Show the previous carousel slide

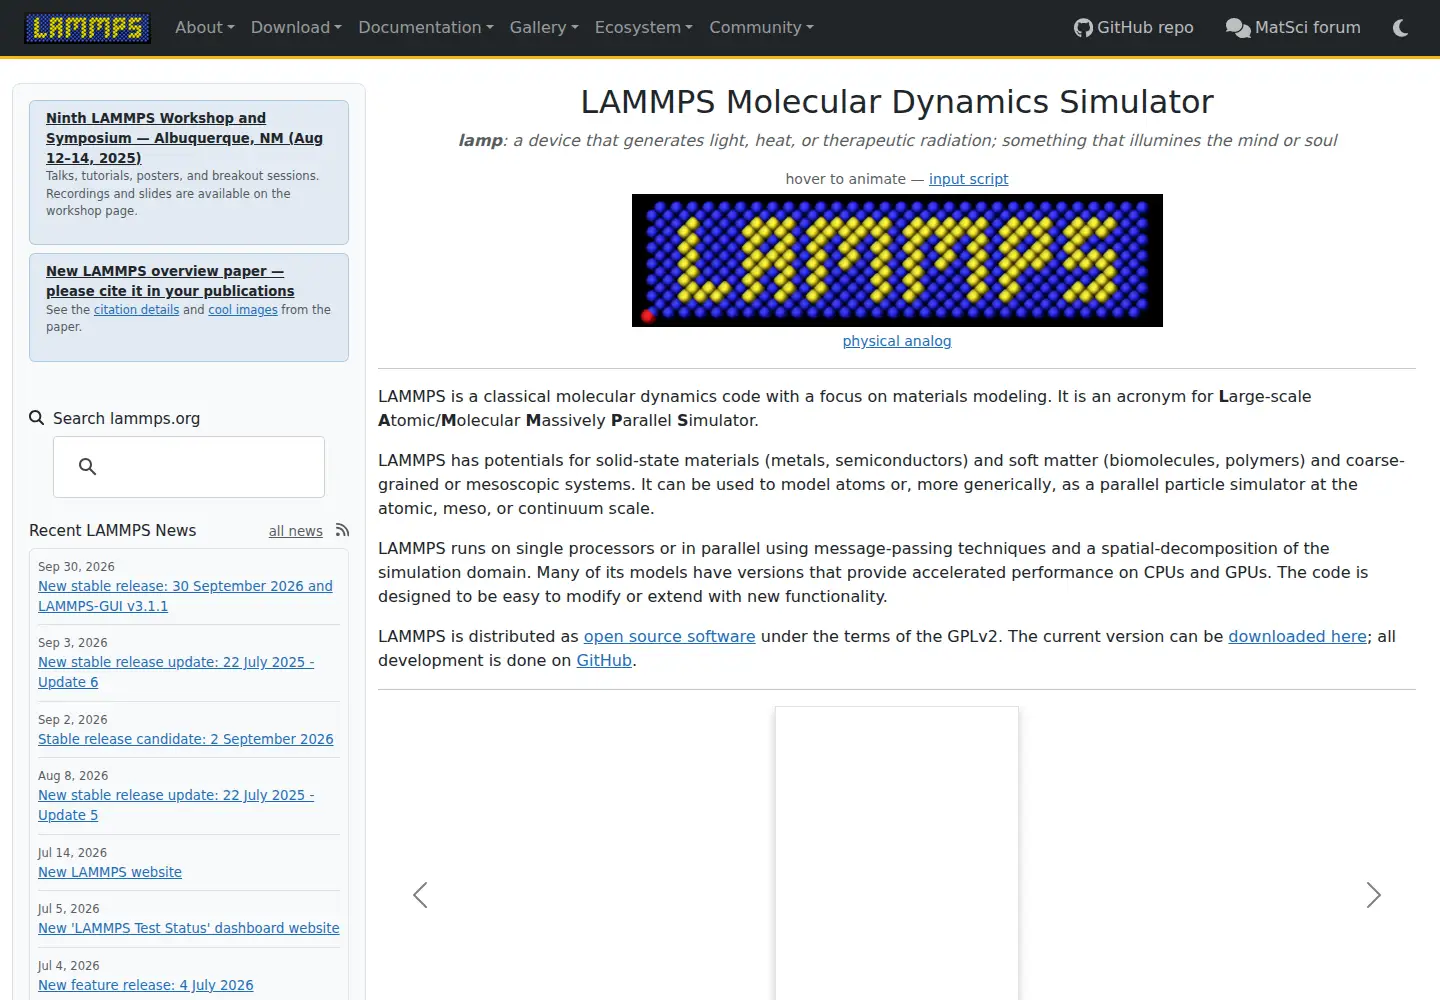click(x=420, y=895)
